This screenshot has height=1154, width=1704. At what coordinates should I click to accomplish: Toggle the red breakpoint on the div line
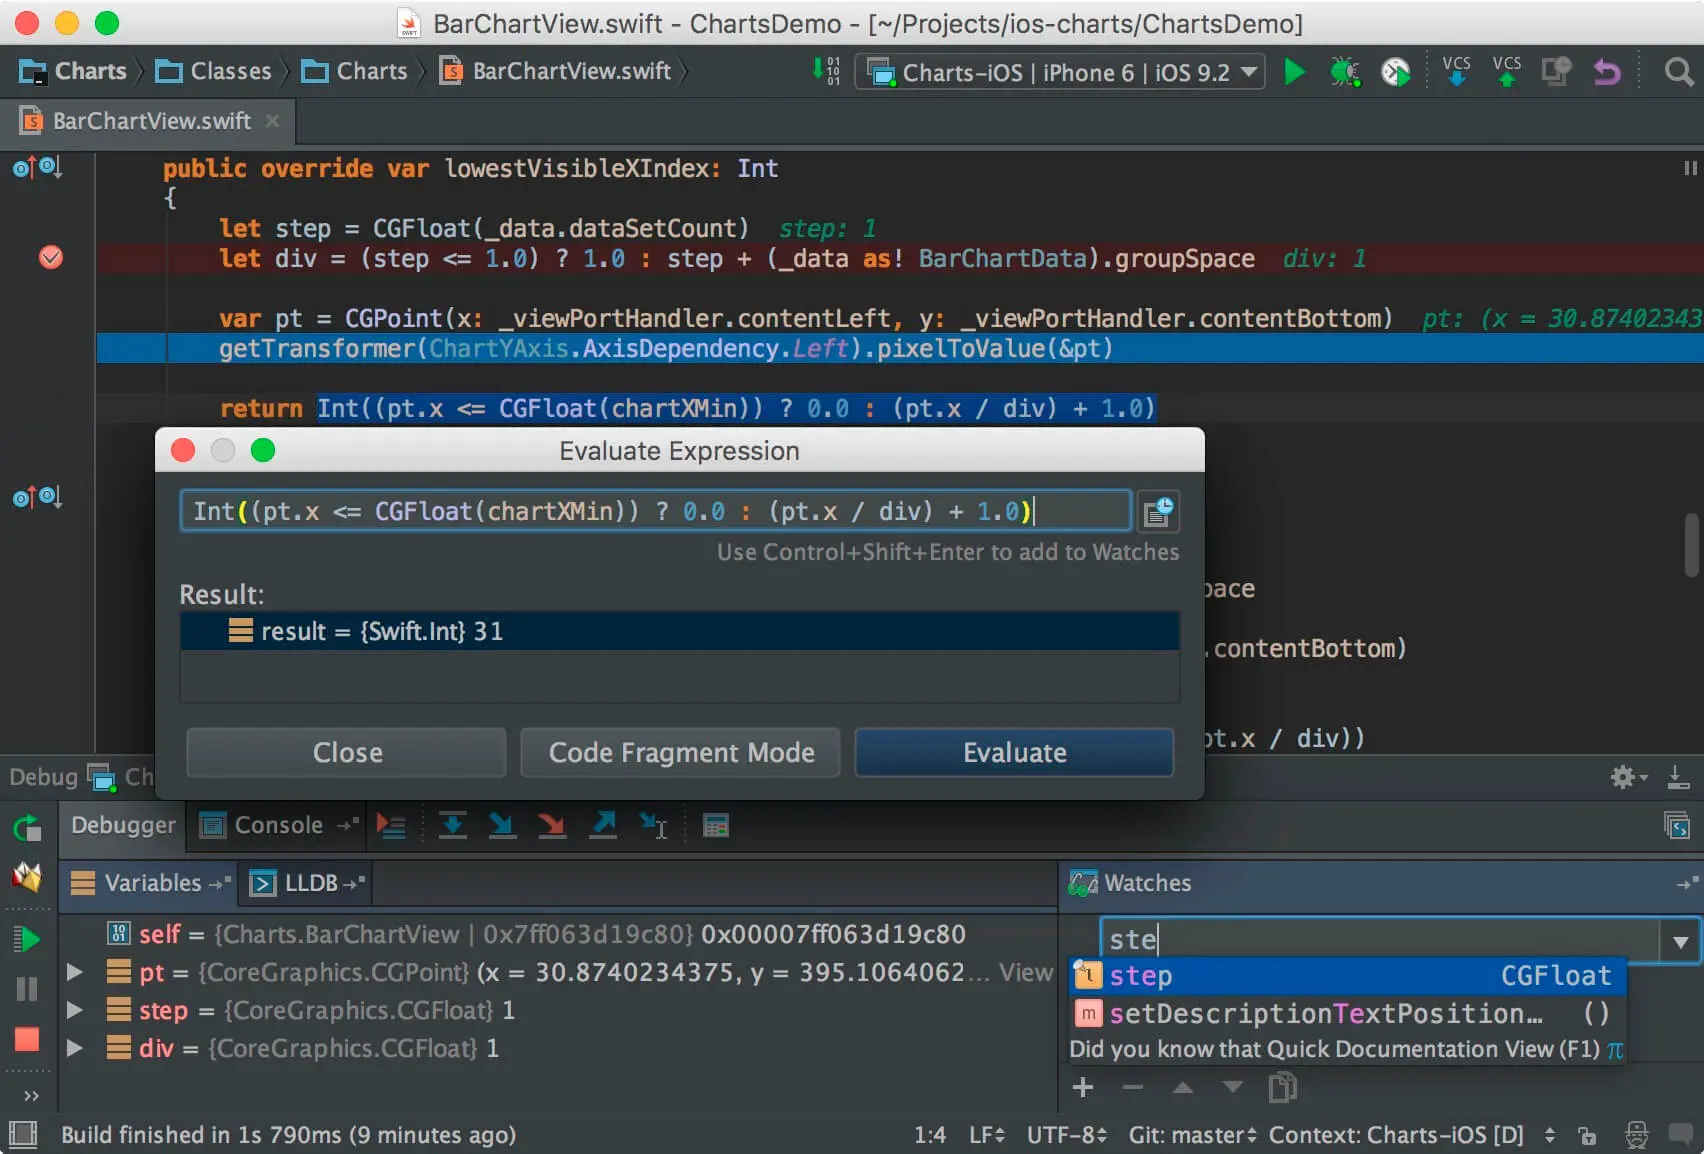coord(51,258)
